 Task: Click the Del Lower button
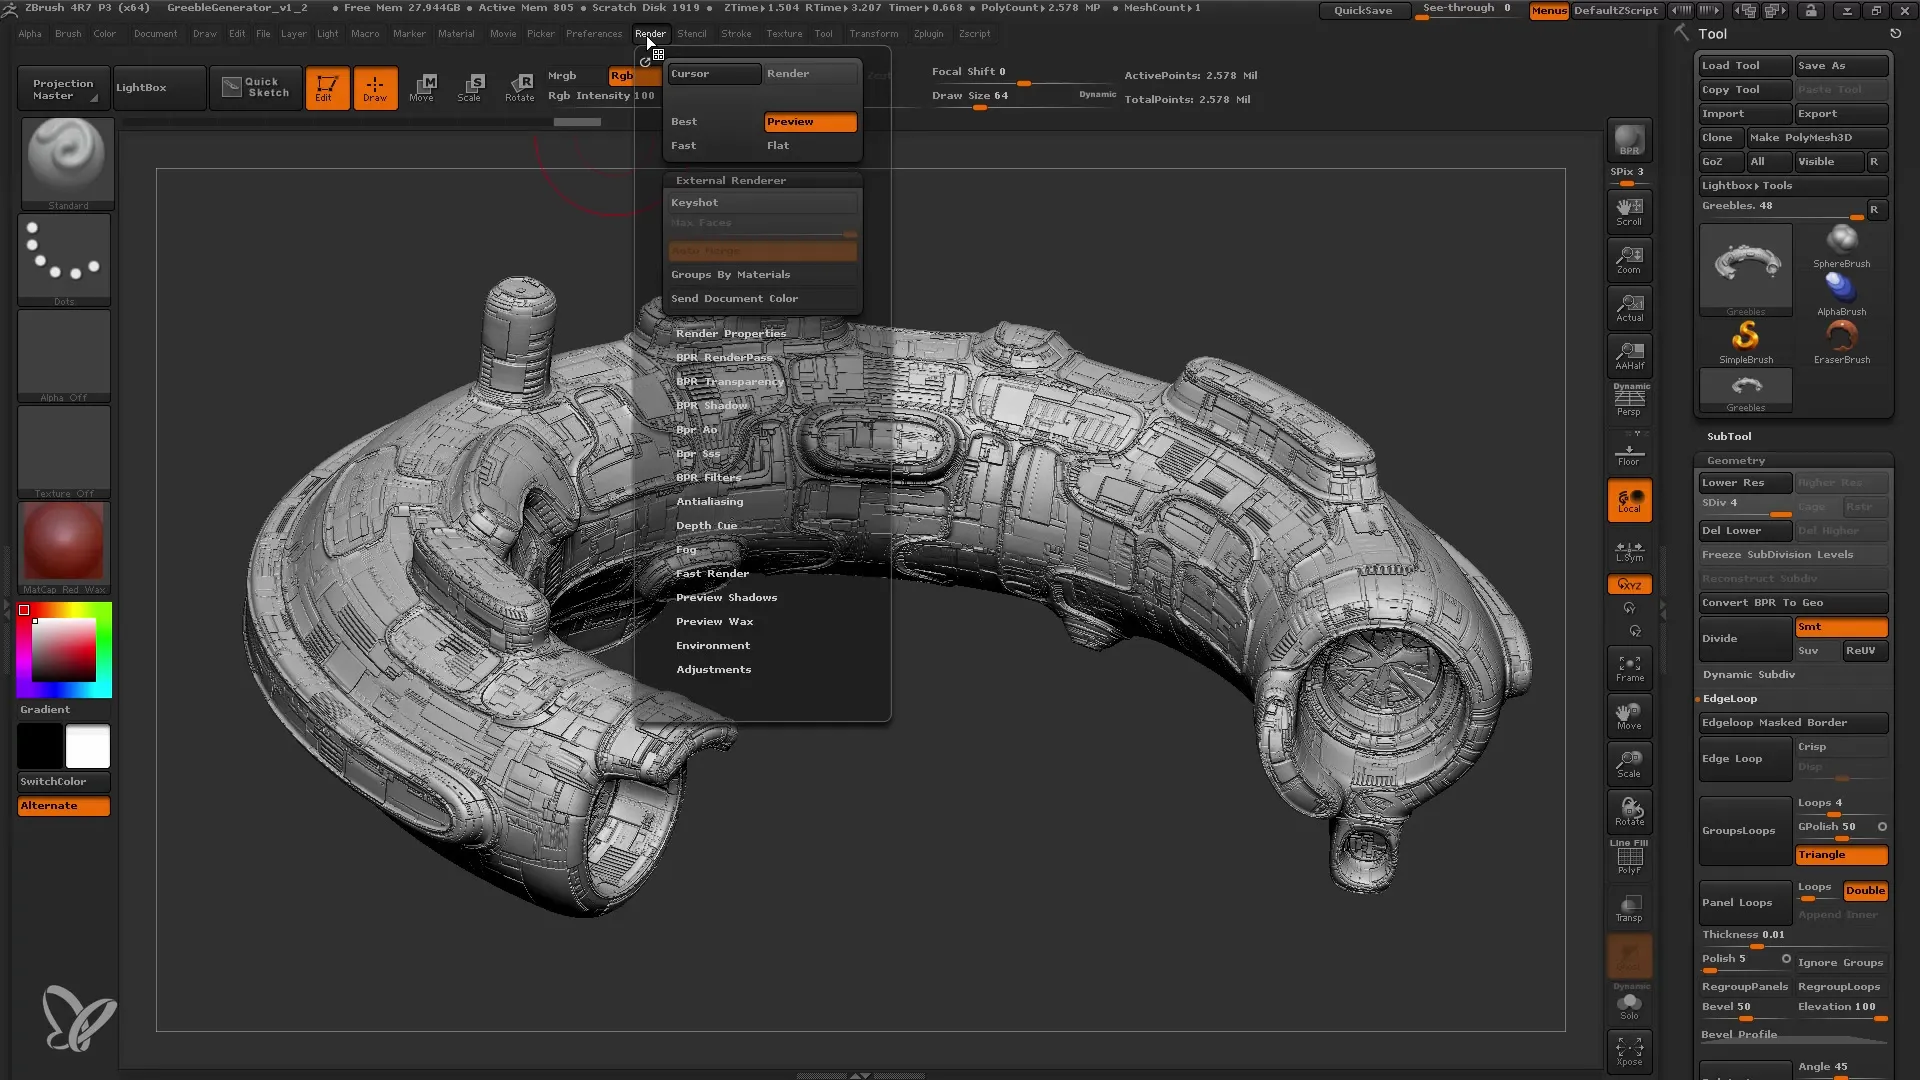tap(1743, 529)
